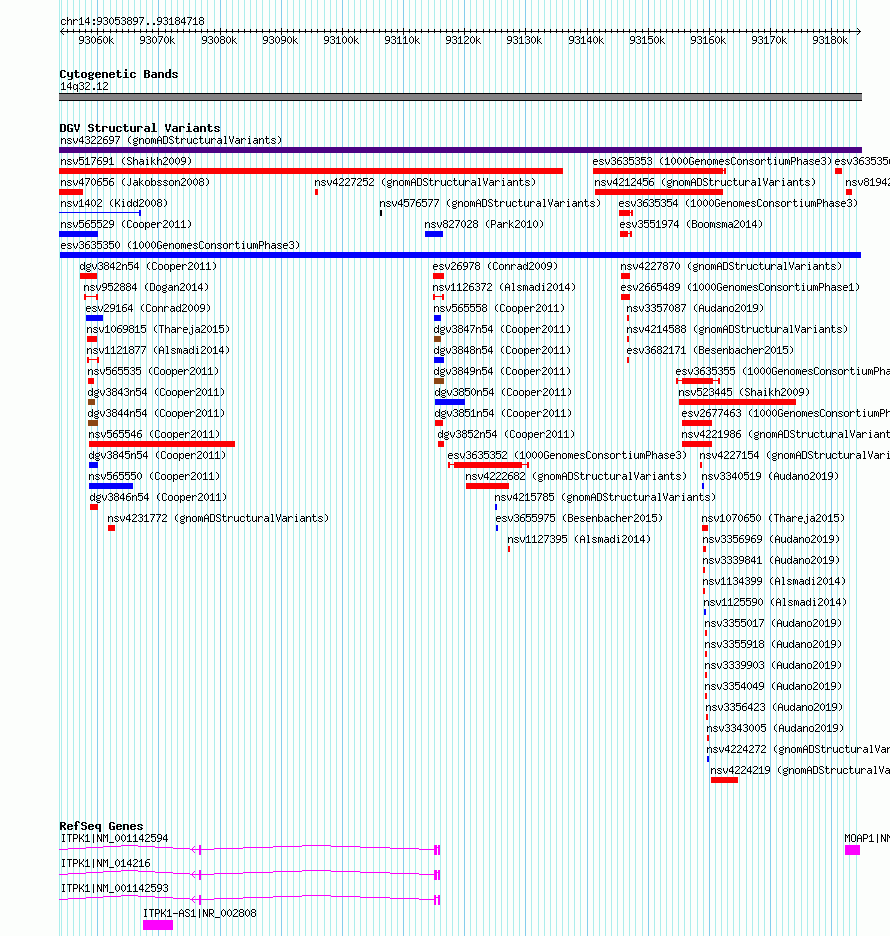The width and height of the screenshot is (890, 936).
Task: Select nsv565550 (Cooper2011) label
Action: [x=154, y=476]
